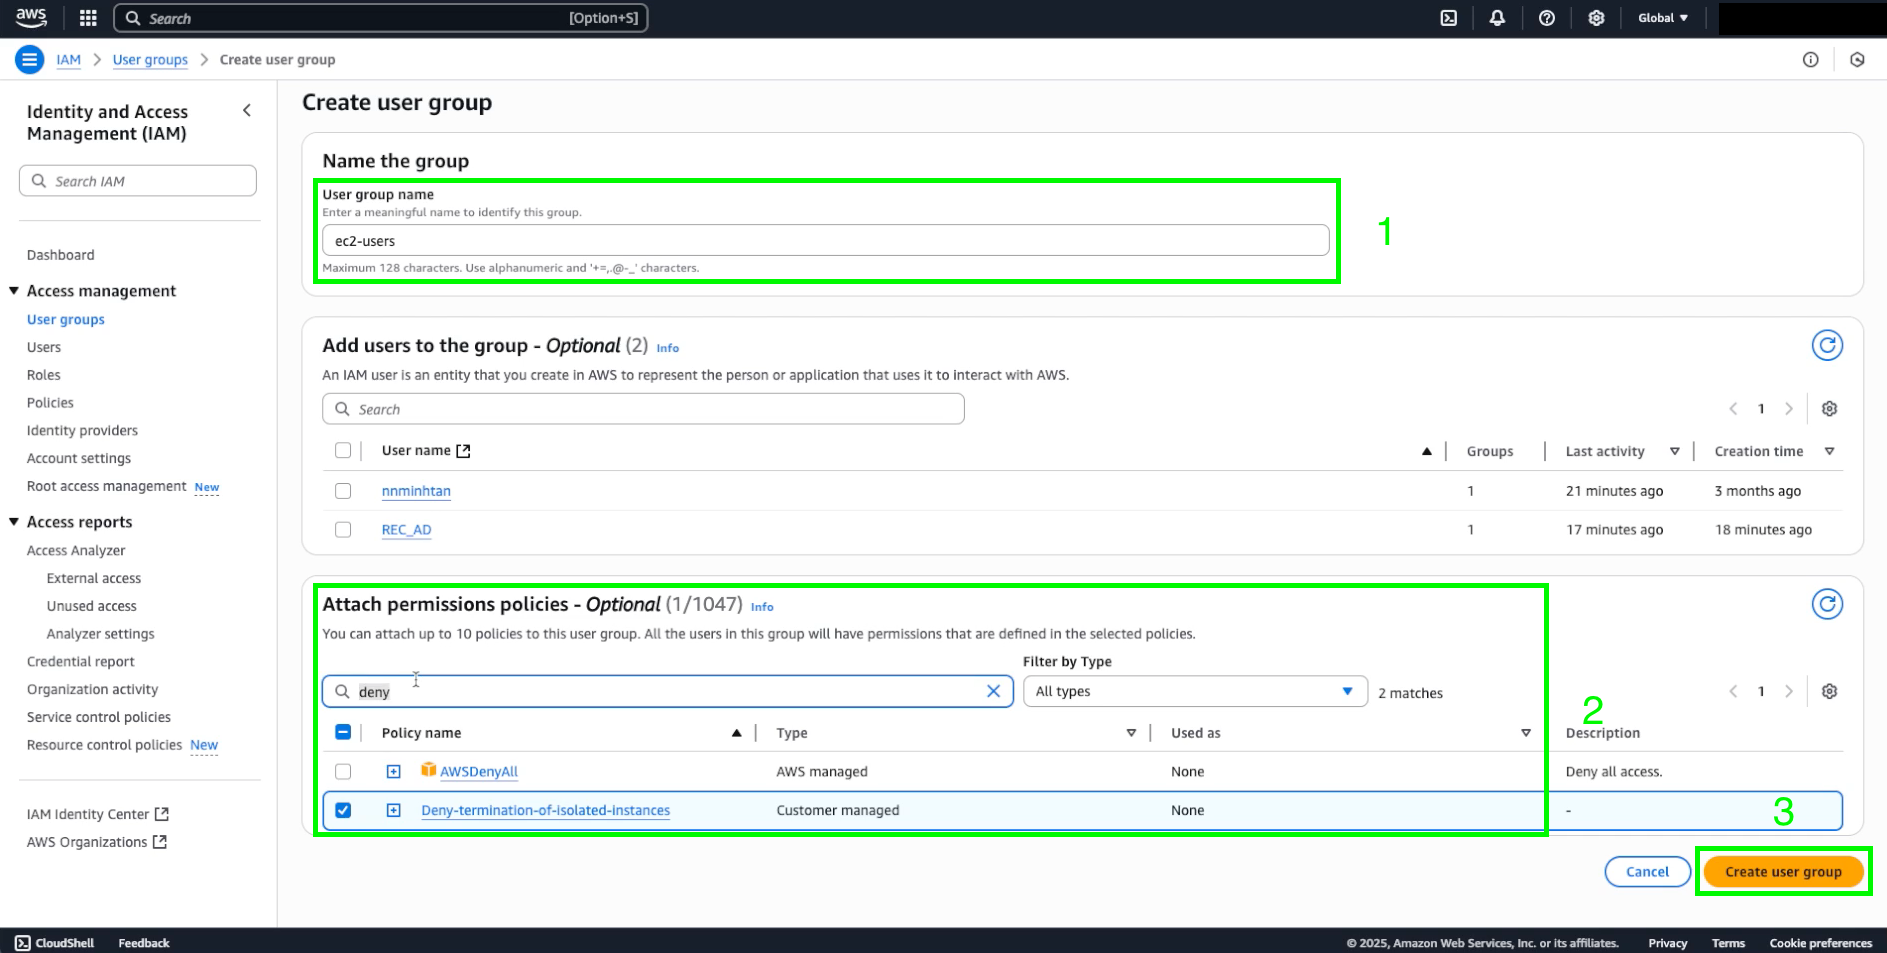Check the REC_AD user checkbox

click(x=343, y=530)
